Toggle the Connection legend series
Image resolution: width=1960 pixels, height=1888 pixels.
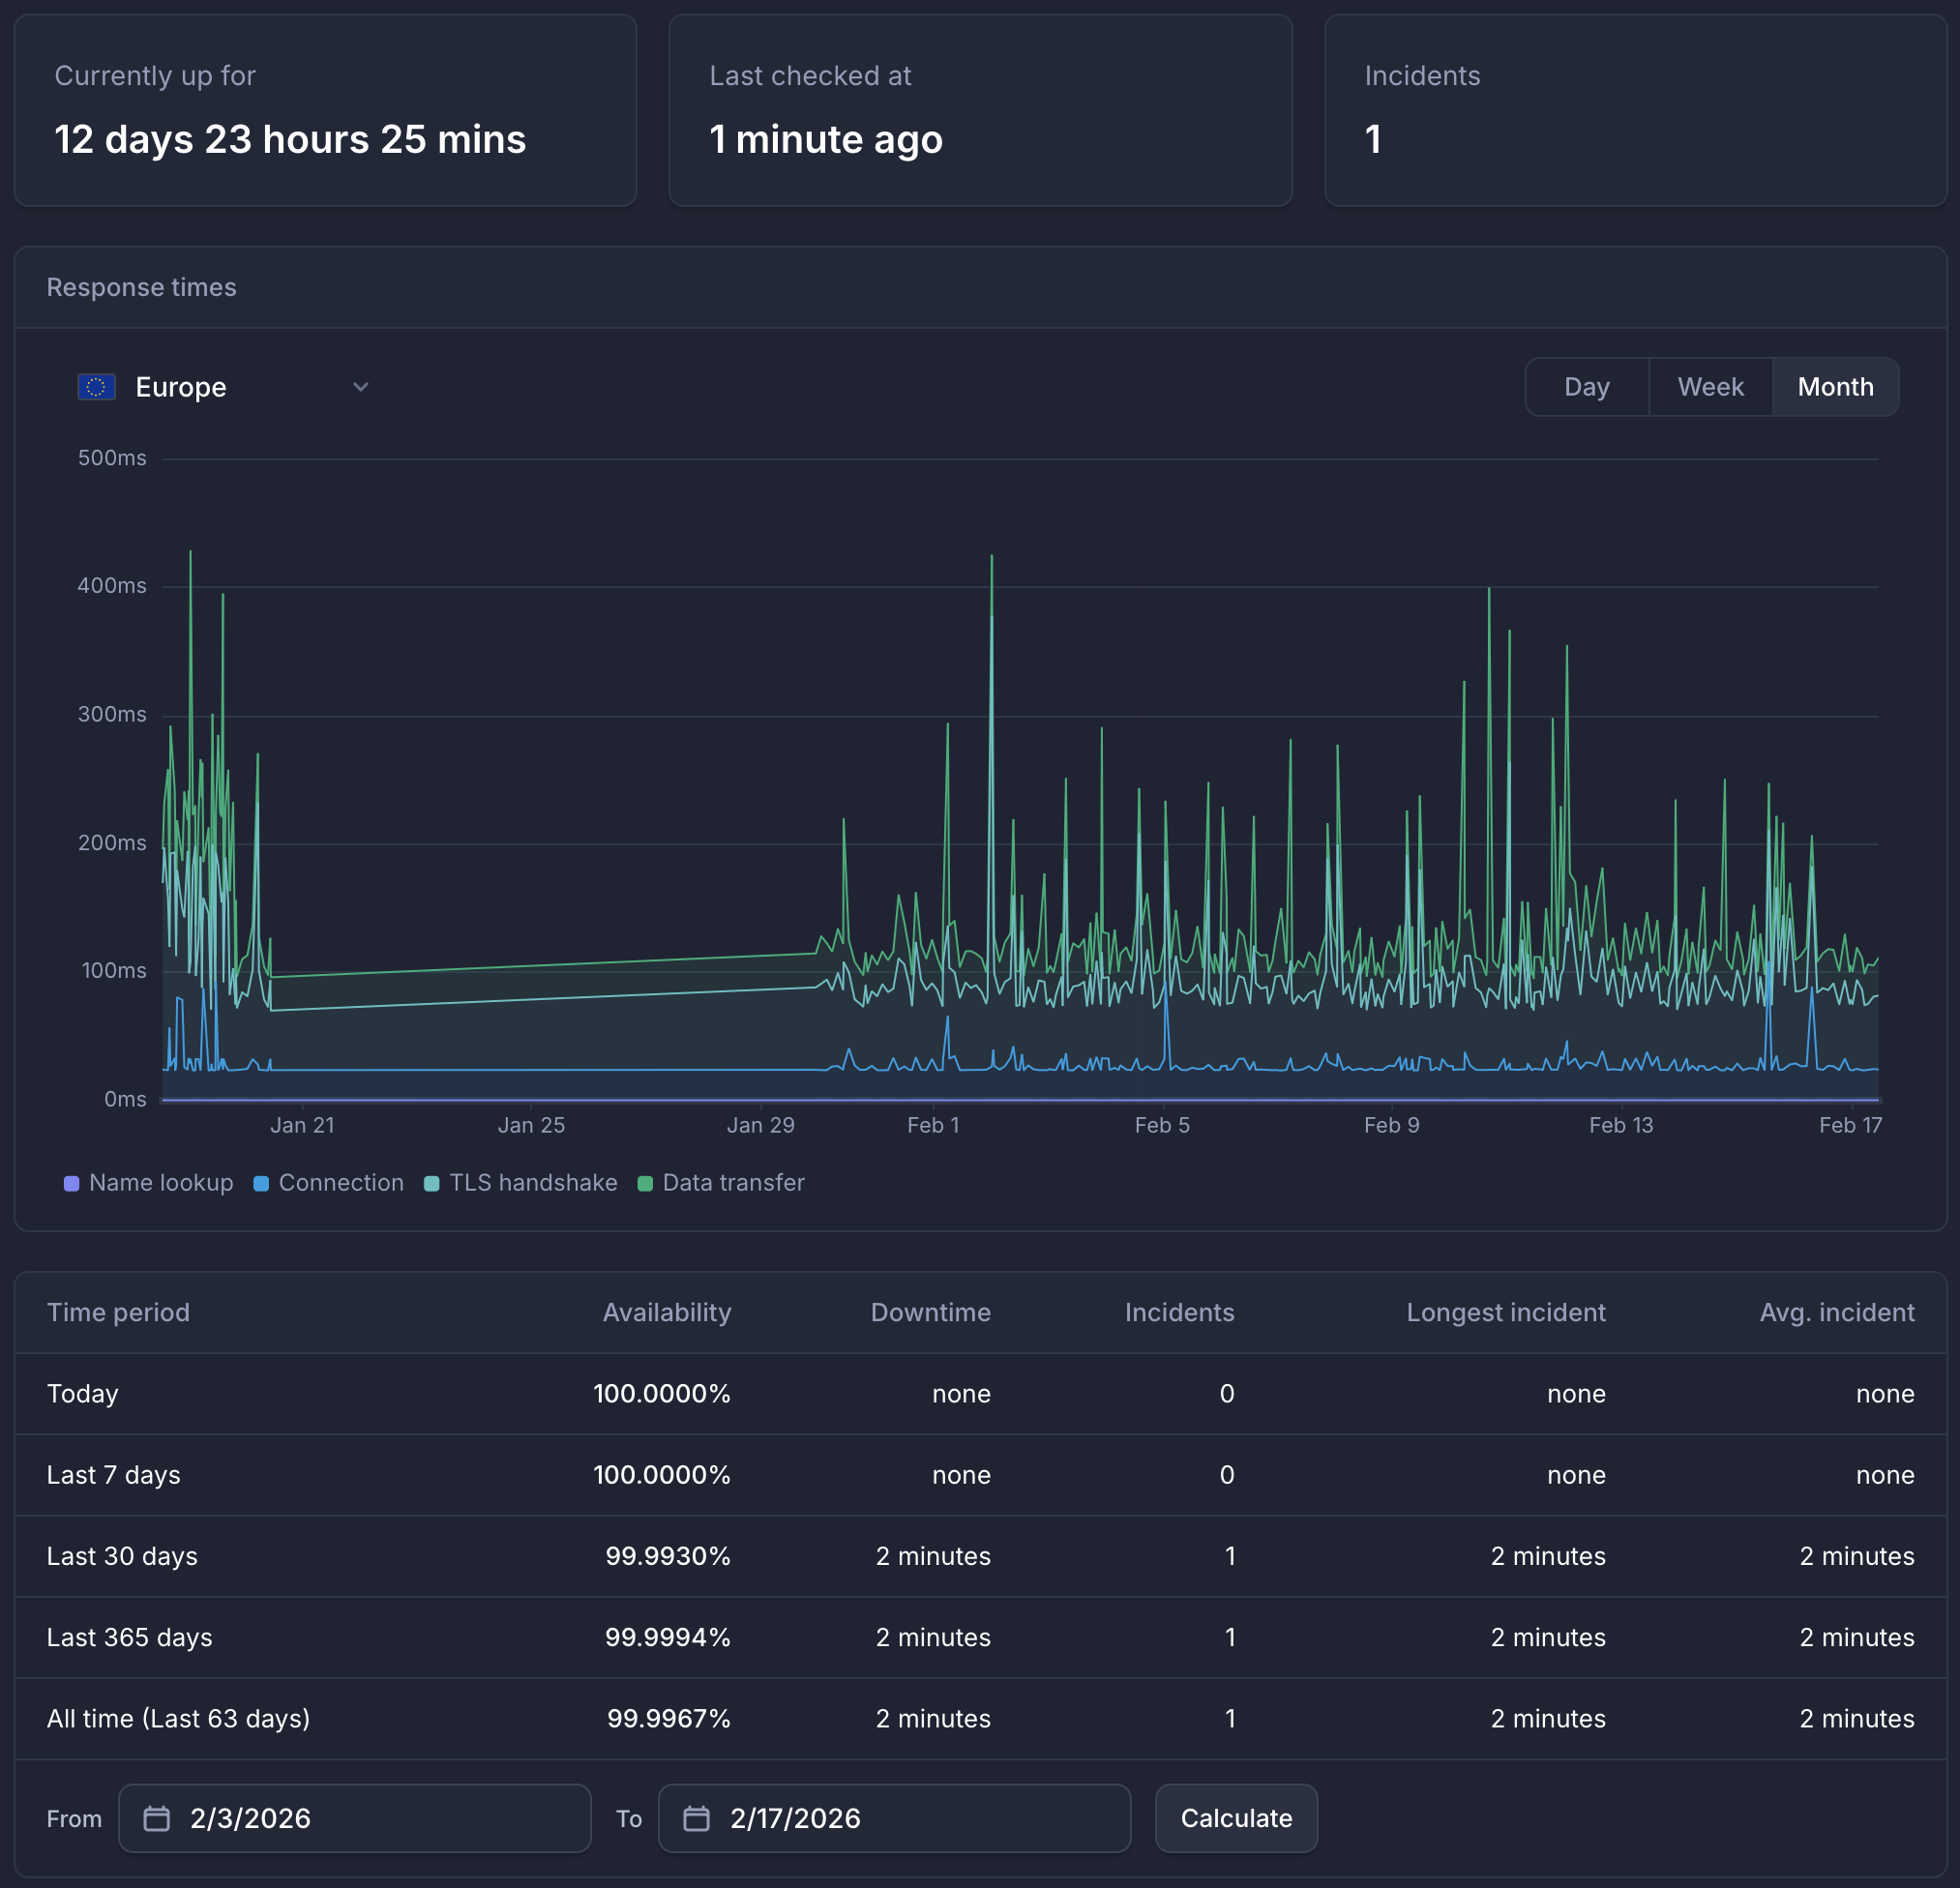[341, 1183]
